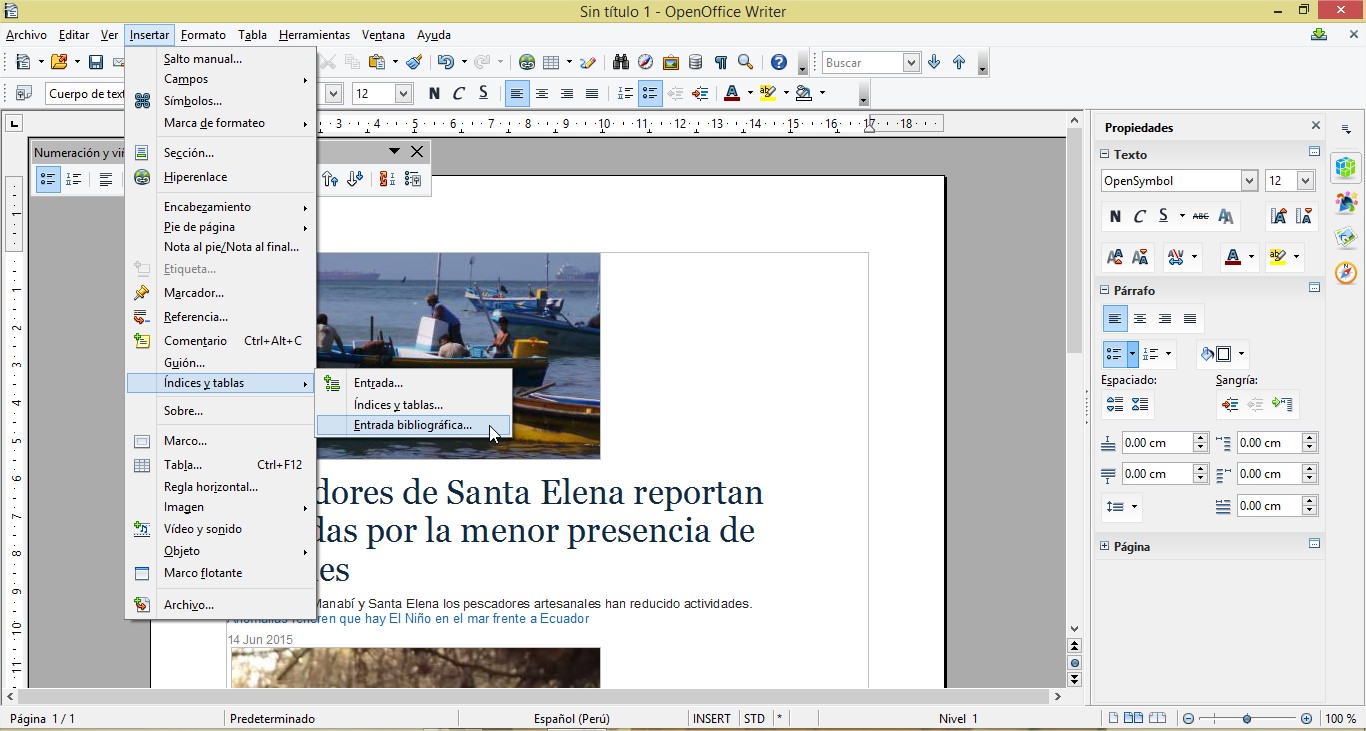Open the sidebar font size 12 dropdown

pyautogui.click(x=1305, y=181)
